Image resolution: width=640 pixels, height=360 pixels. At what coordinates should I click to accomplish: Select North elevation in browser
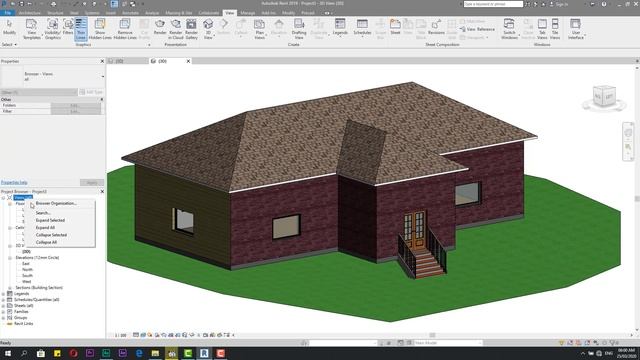(x=27, y=269)
